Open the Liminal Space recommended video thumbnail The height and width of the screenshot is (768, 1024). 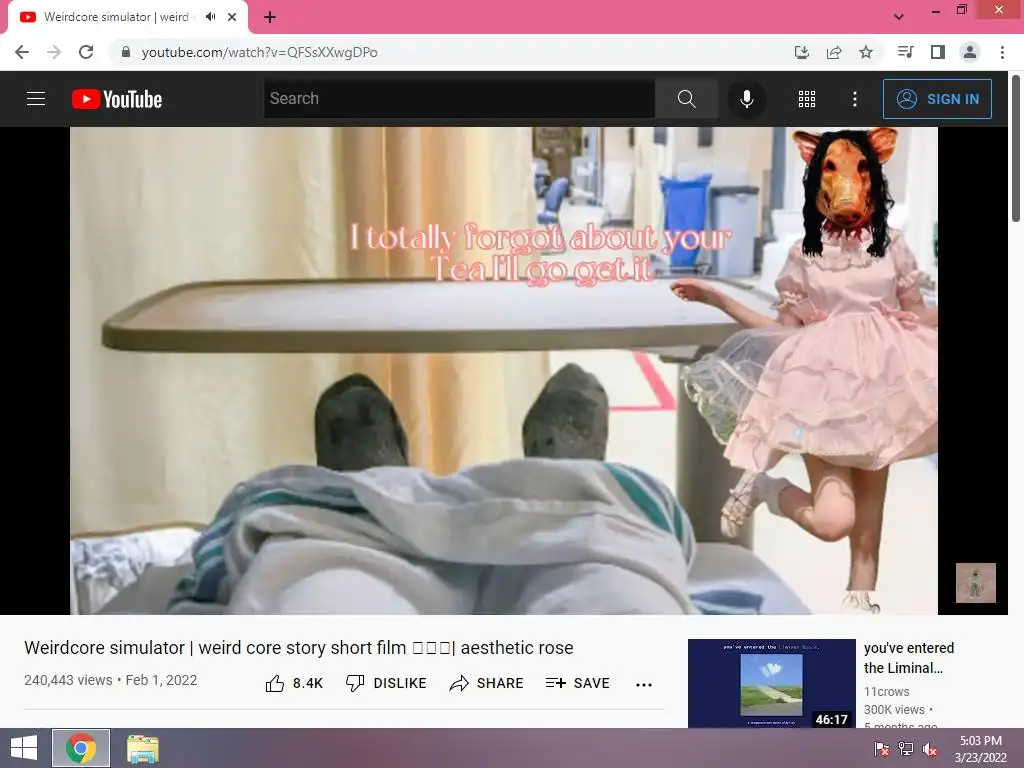[771, 683]
